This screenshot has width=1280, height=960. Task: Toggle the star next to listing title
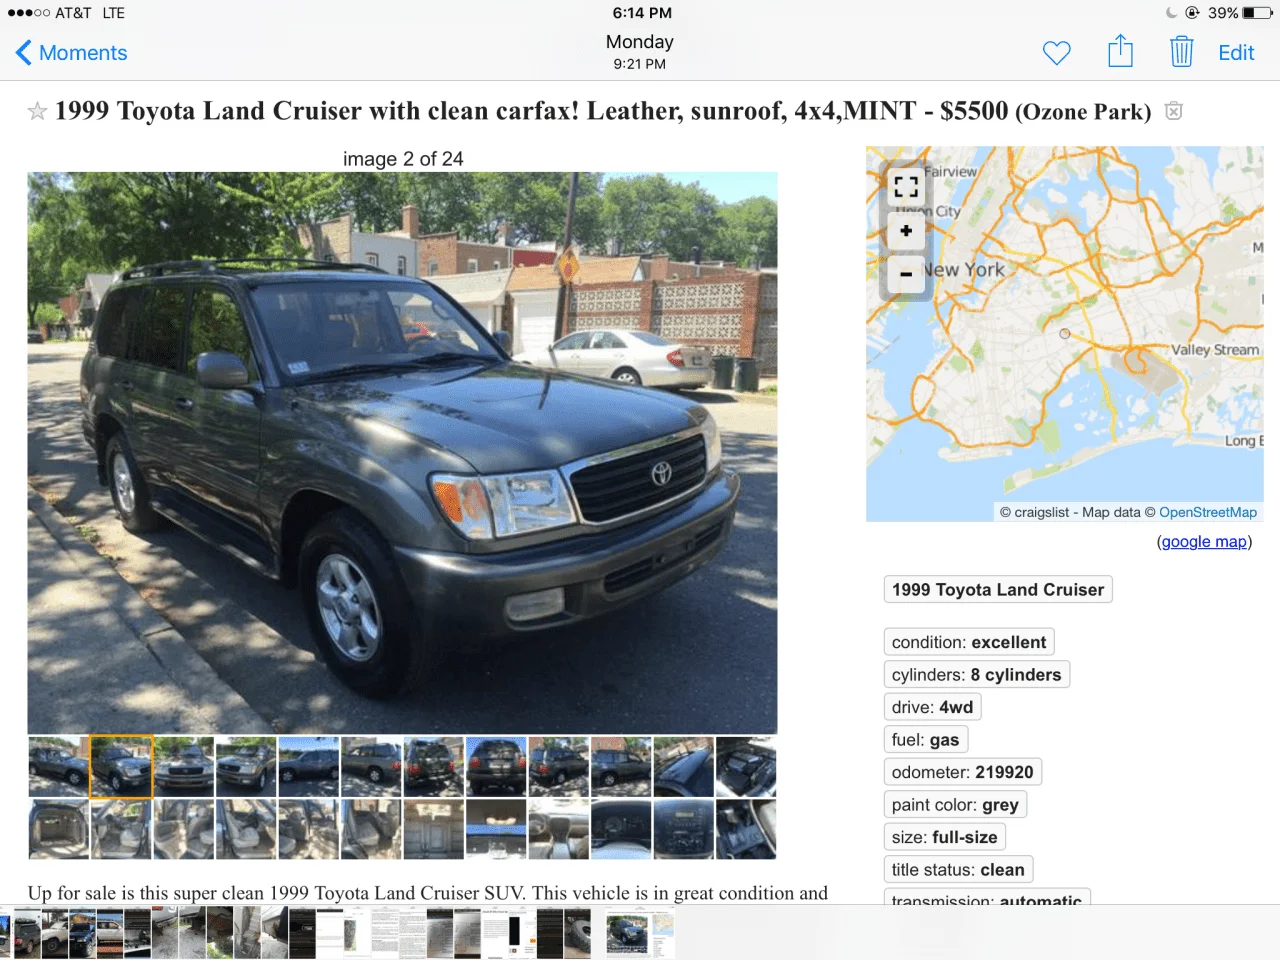click(37, 111)
